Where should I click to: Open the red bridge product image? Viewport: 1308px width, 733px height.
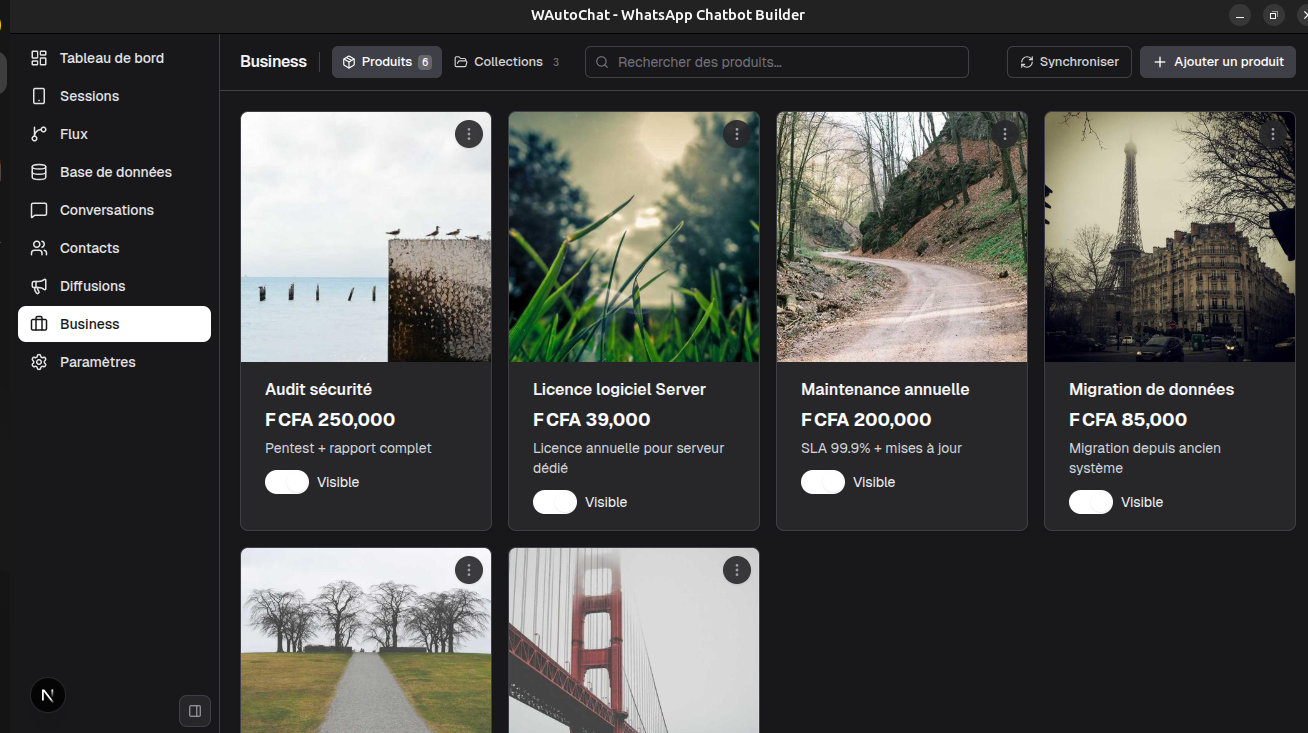(634, 640)
